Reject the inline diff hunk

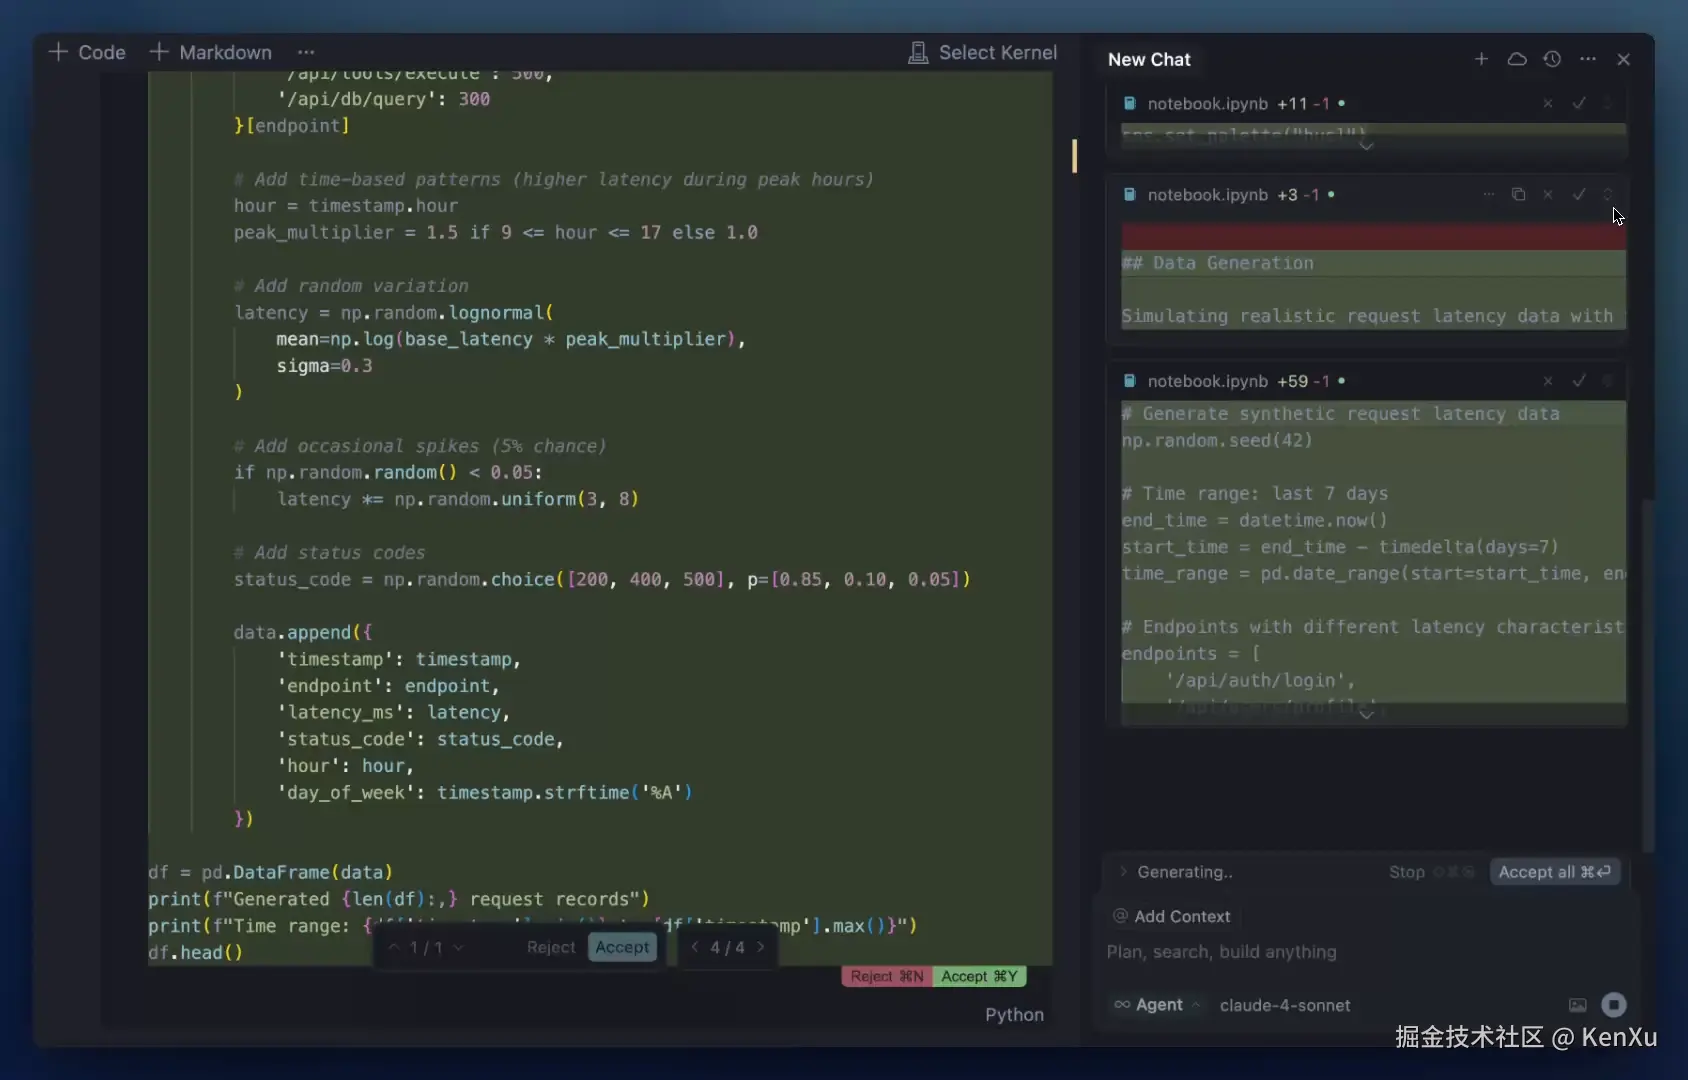coord(551,947)
